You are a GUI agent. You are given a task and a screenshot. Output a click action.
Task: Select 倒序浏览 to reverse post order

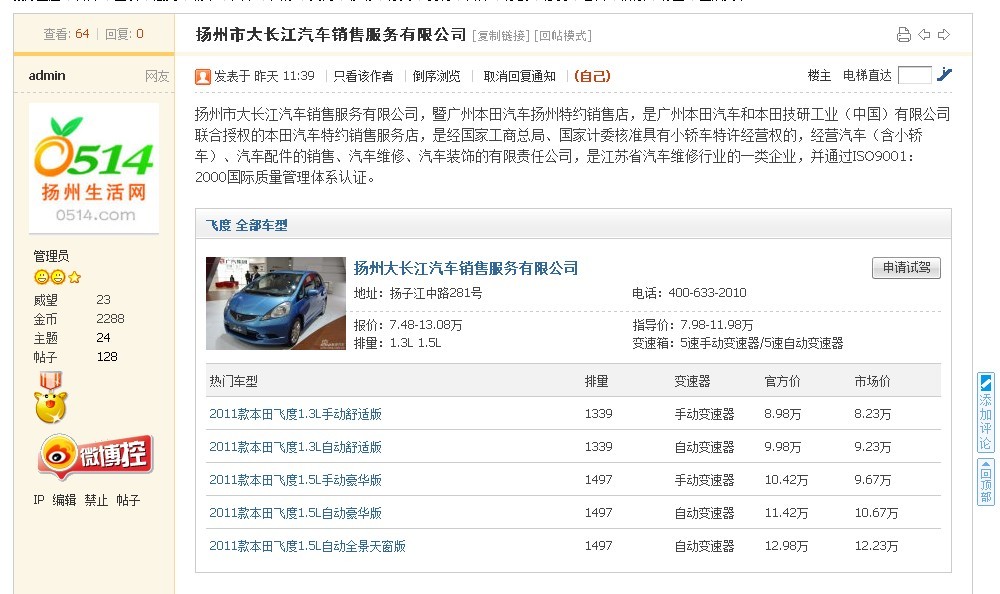pos(436,77)
